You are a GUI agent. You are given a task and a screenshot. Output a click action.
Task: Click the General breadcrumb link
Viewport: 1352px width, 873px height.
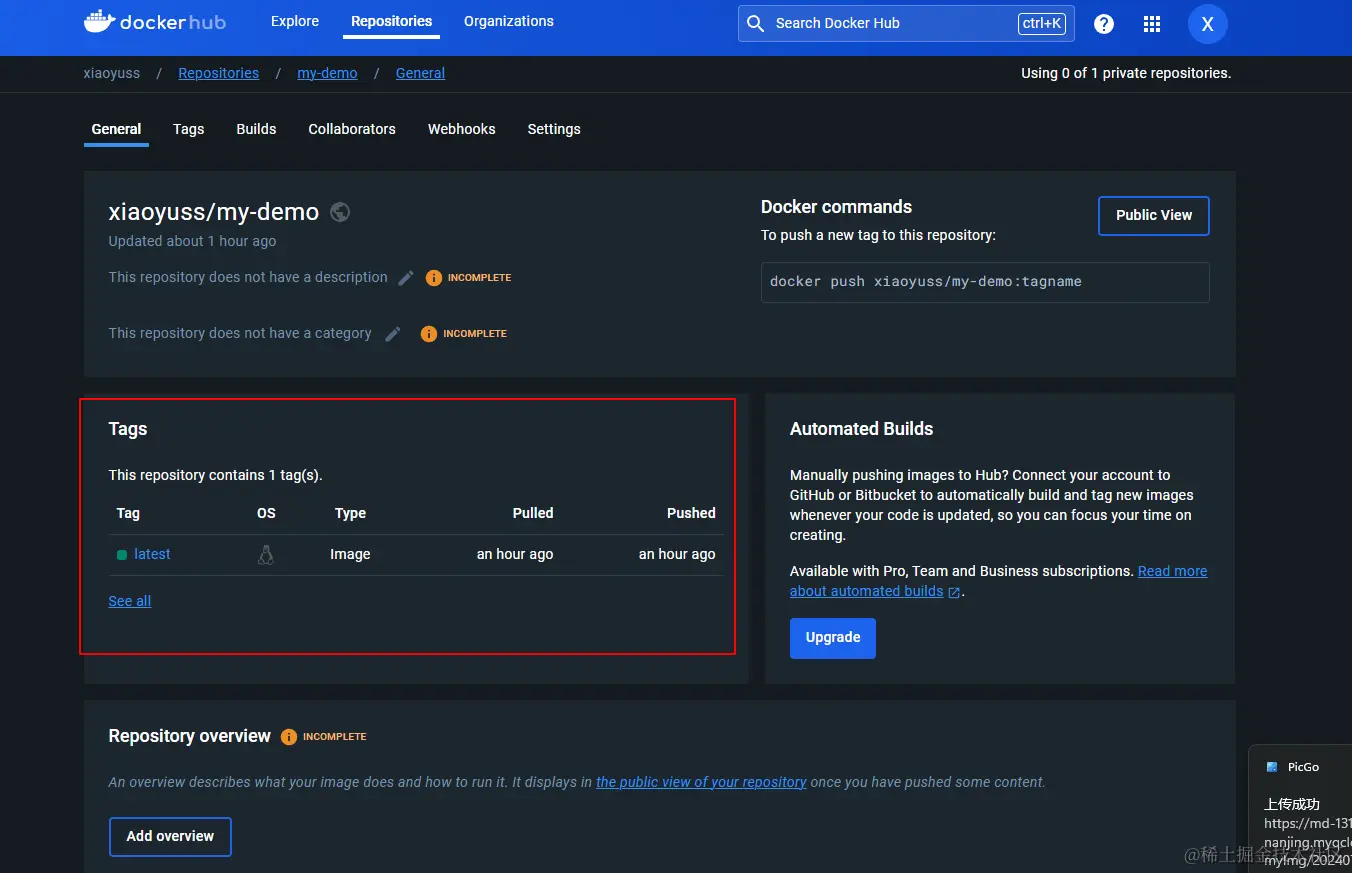420,73
